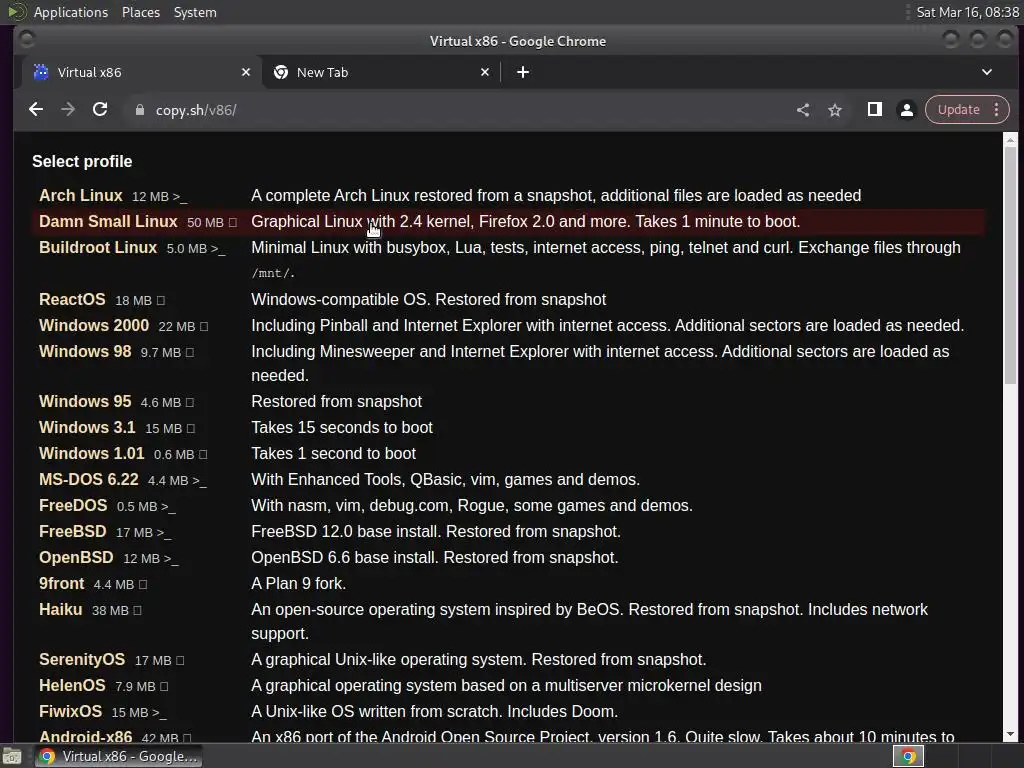Click the Select profile heading
Screen dimensions: 1024x768
(82, 161)
